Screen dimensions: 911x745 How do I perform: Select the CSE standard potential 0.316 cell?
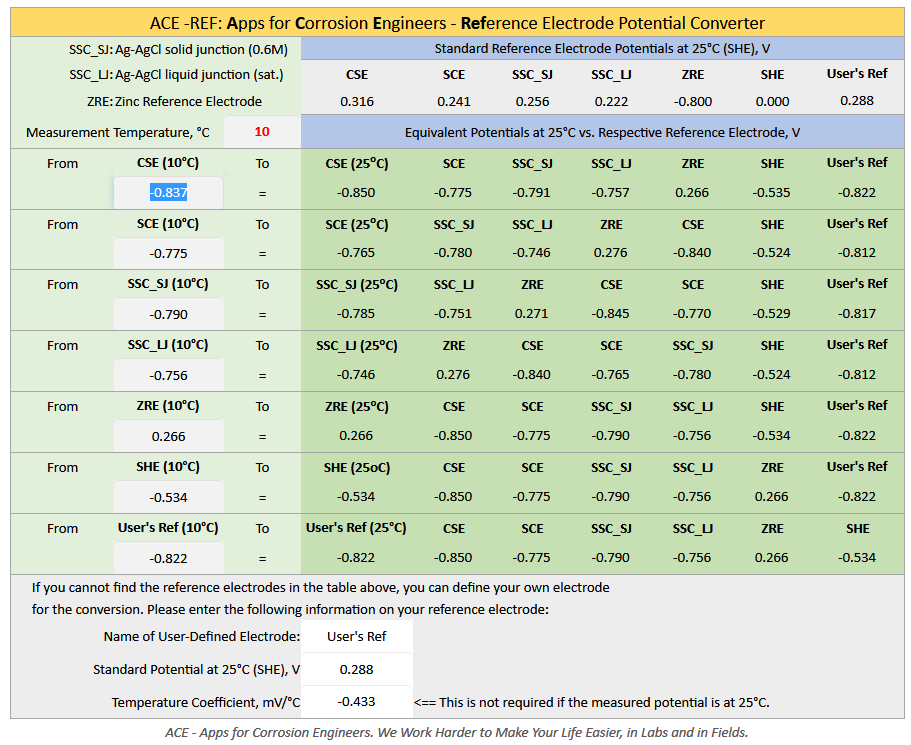pos(356,101)
